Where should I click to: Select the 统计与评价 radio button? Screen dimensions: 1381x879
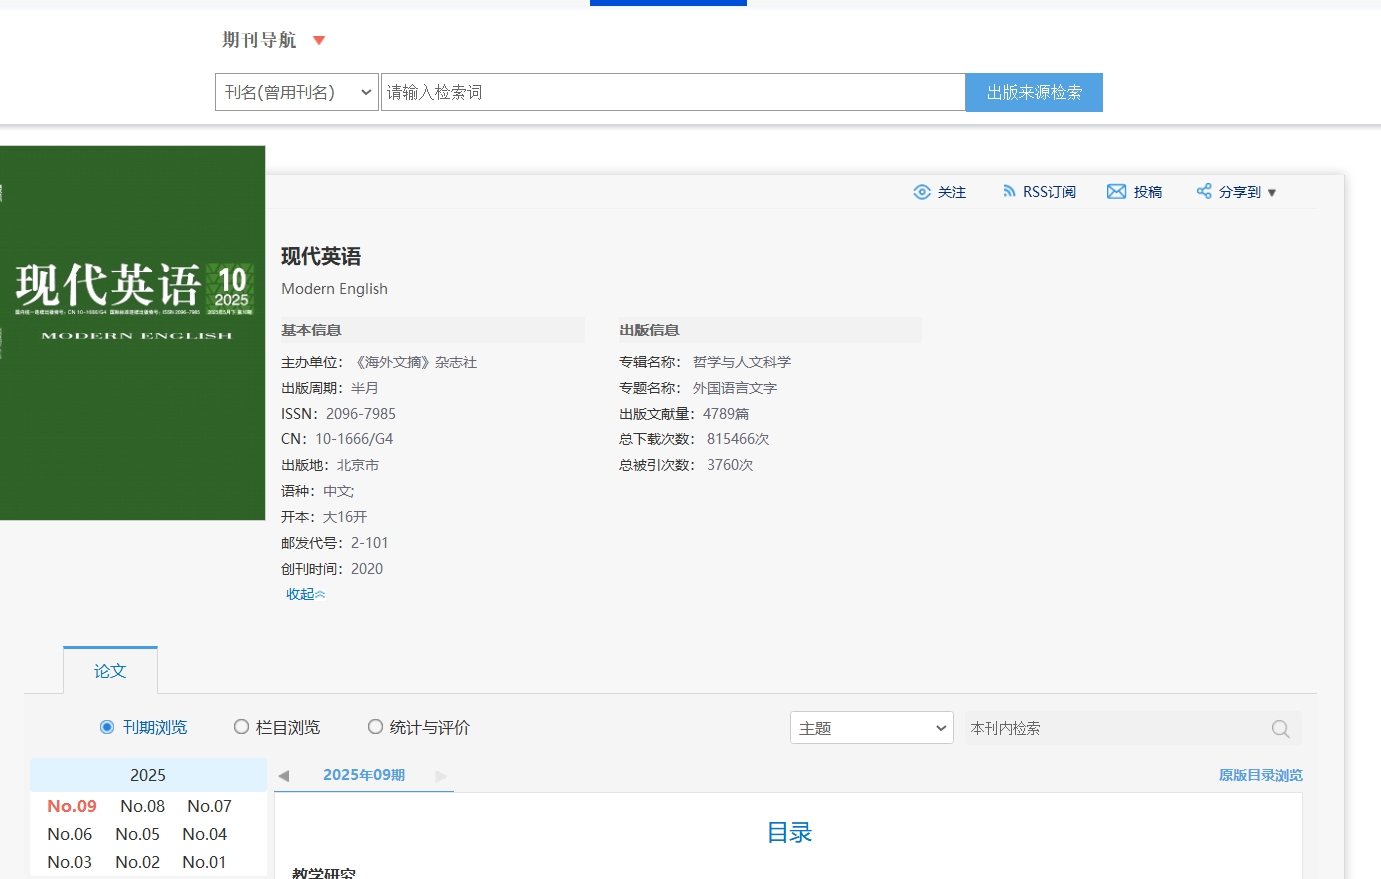tap(375, 727)
